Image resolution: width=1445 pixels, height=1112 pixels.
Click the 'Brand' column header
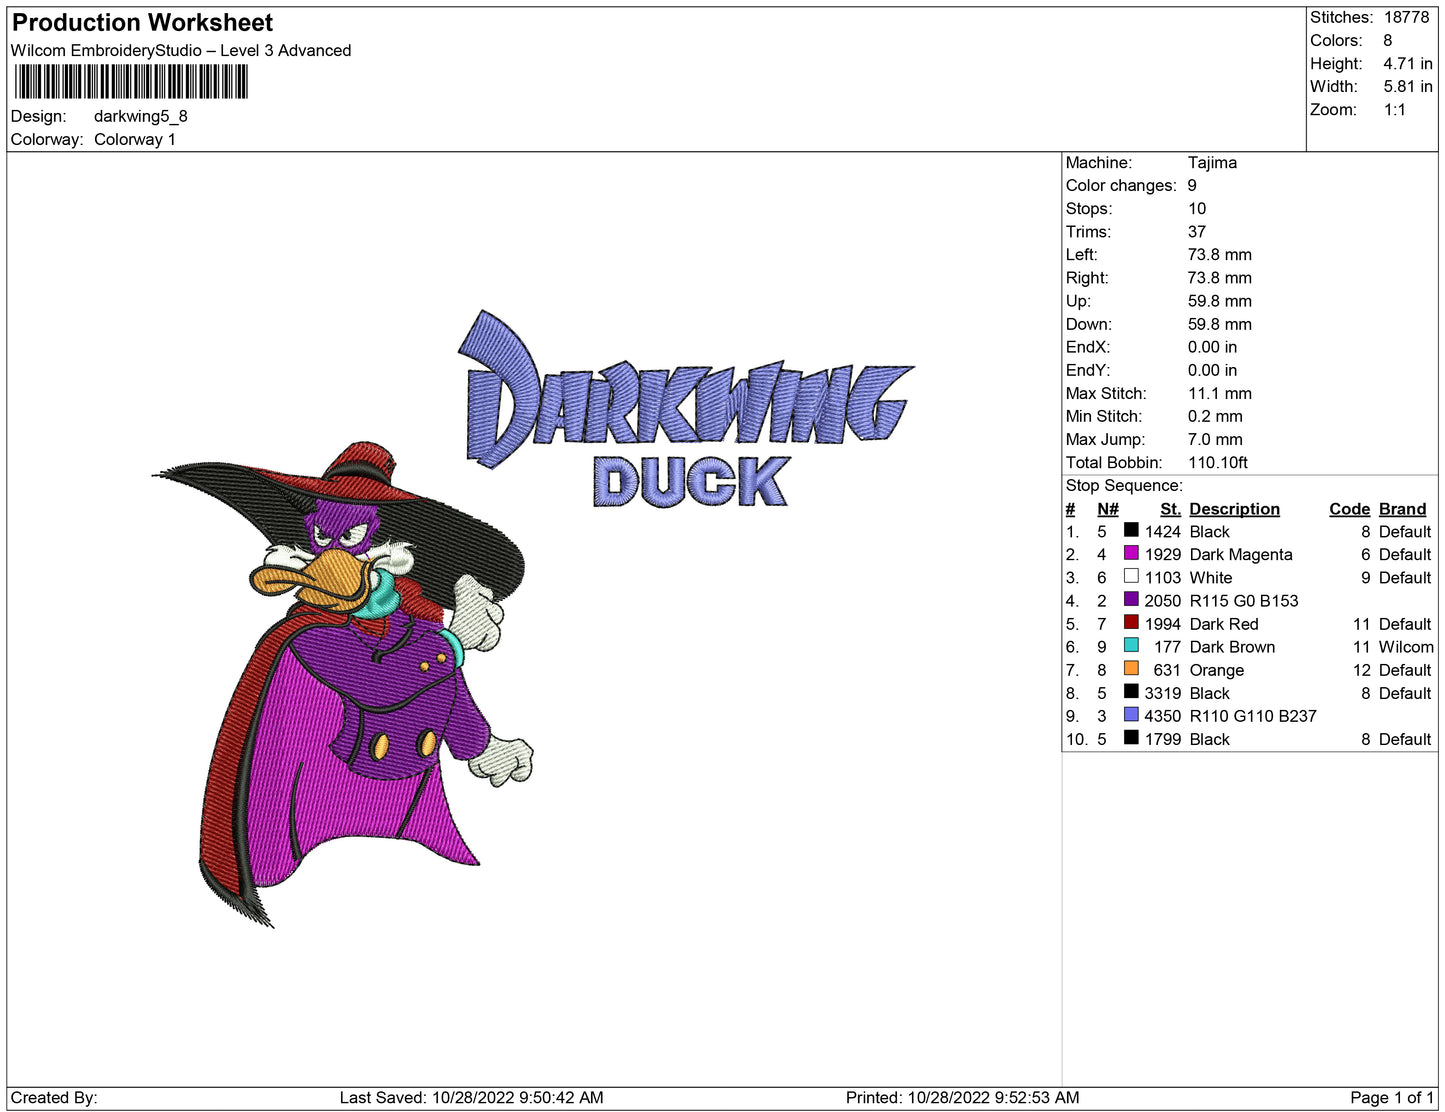(1403, 509)
